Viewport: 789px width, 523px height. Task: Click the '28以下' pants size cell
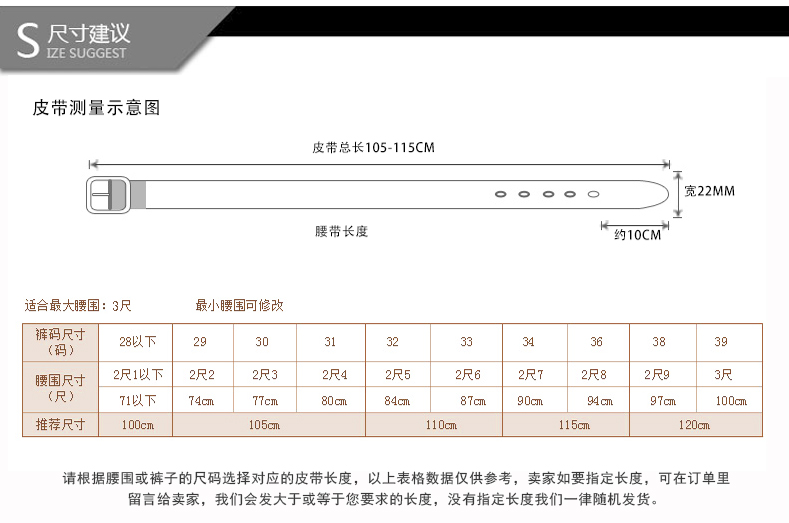(x=137, y=342)
